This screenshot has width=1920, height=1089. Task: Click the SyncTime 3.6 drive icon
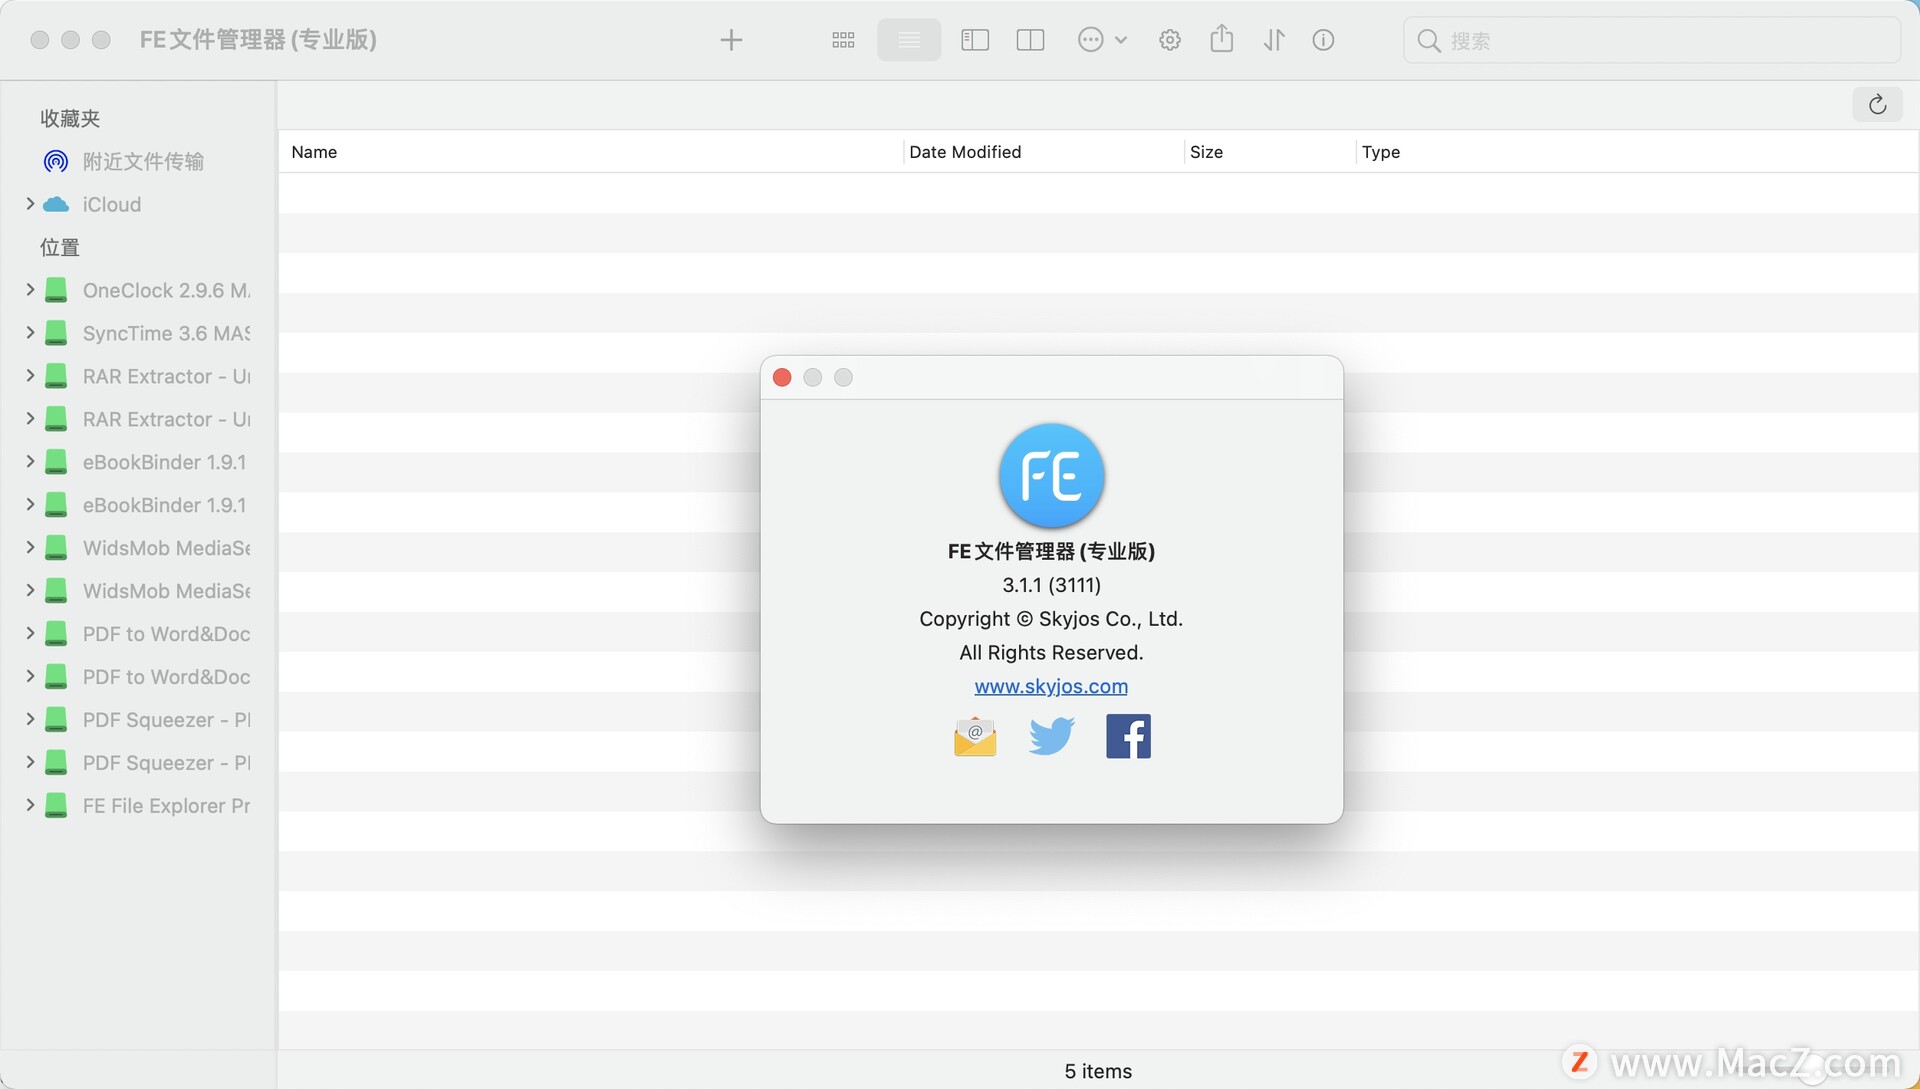pyautogui.click(x=56, y=333)
